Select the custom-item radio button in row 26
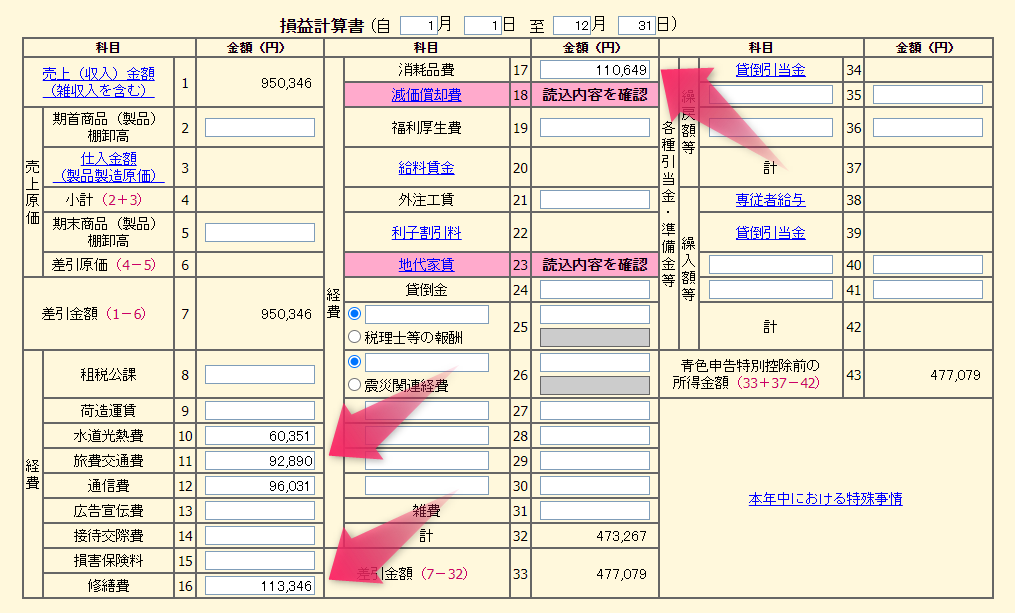1015x613 pixels. (354, 361)
